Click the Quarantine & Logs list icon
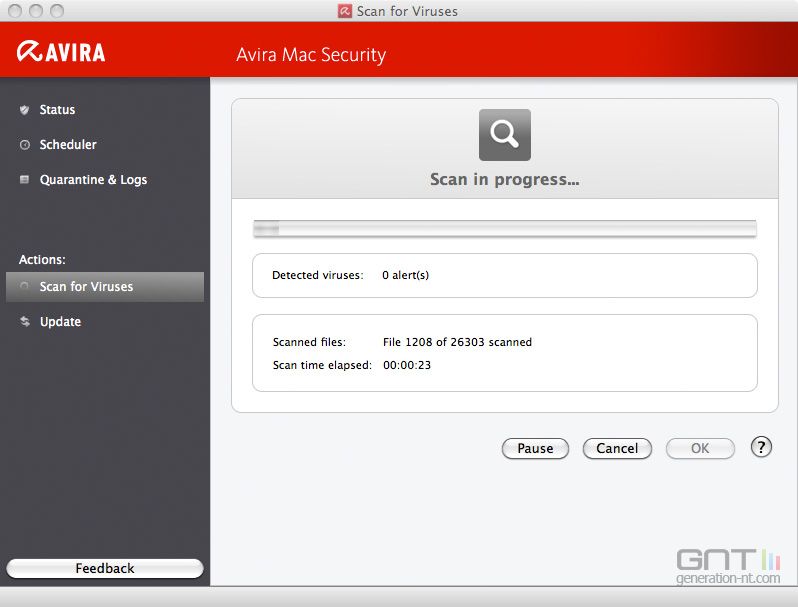The width and height of the screenshot is (798, 607). 24,179
